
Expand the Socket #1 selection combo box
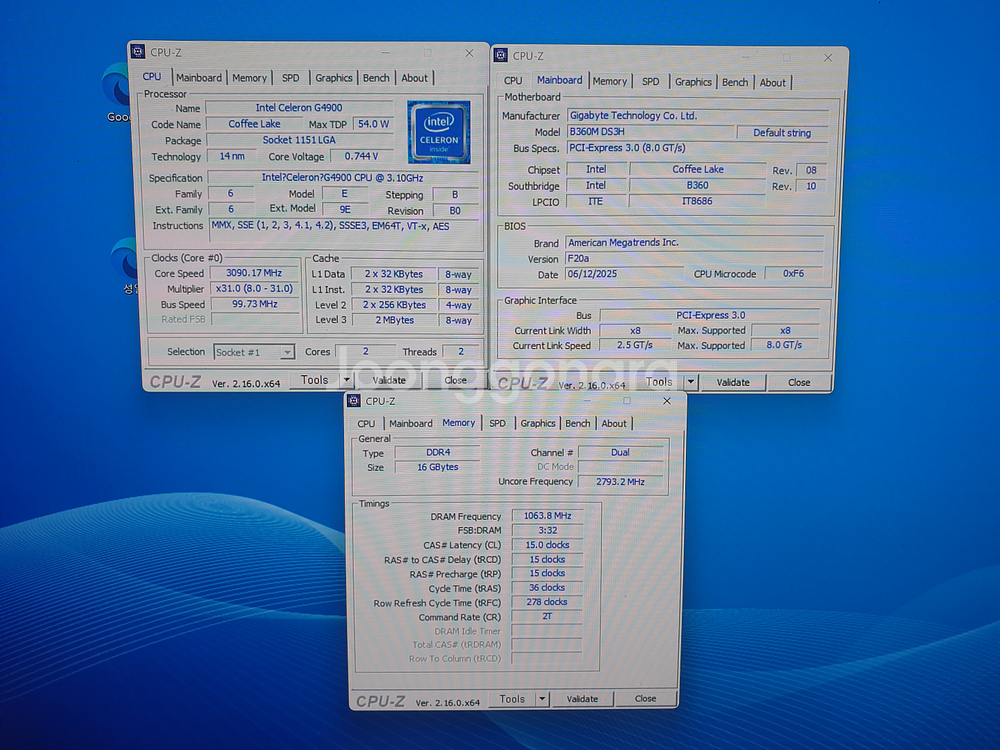coord(286,352)
